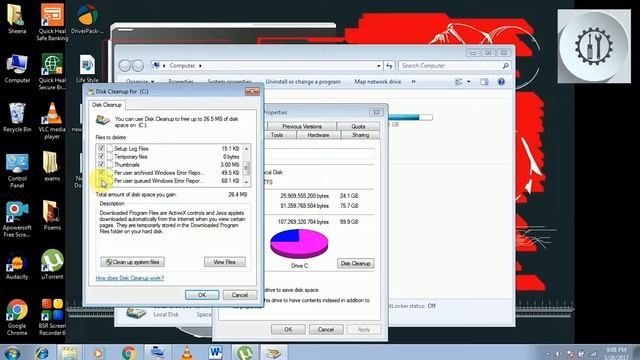Screen dimensions: 640x360
Task: Launch Google Chrome desktop icon
Action: click(x=17, y=318)
